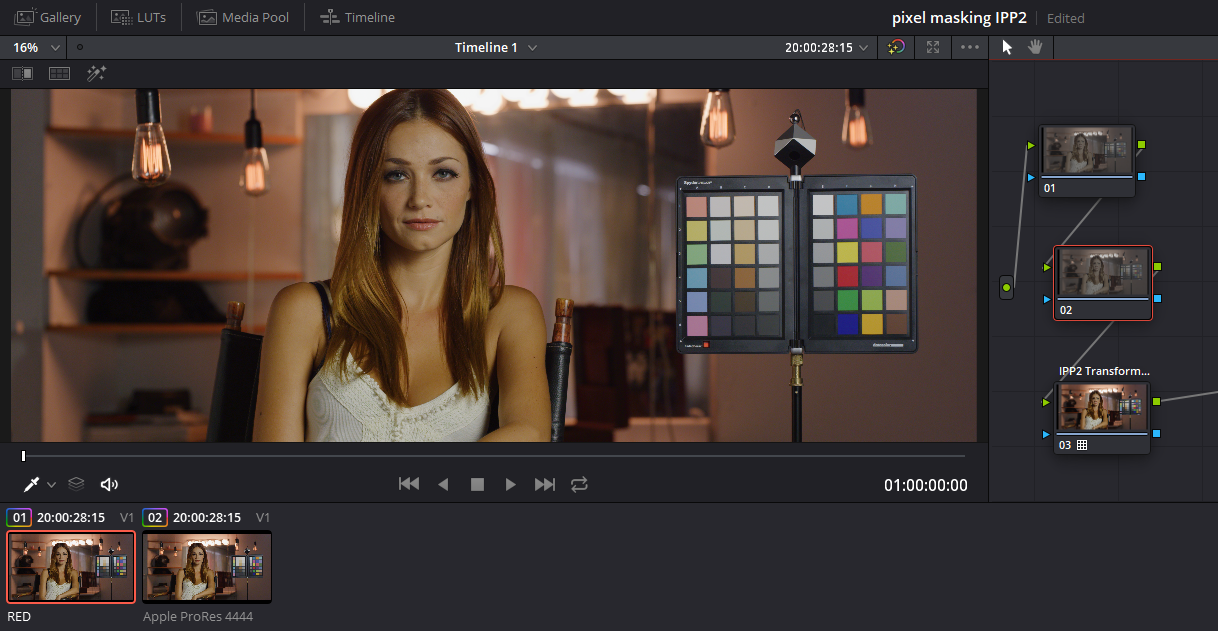Image resolution: width=1218 pixels, height=631 pixels.
Task: Show the Media Pool panel
Action: click(243, 17)
